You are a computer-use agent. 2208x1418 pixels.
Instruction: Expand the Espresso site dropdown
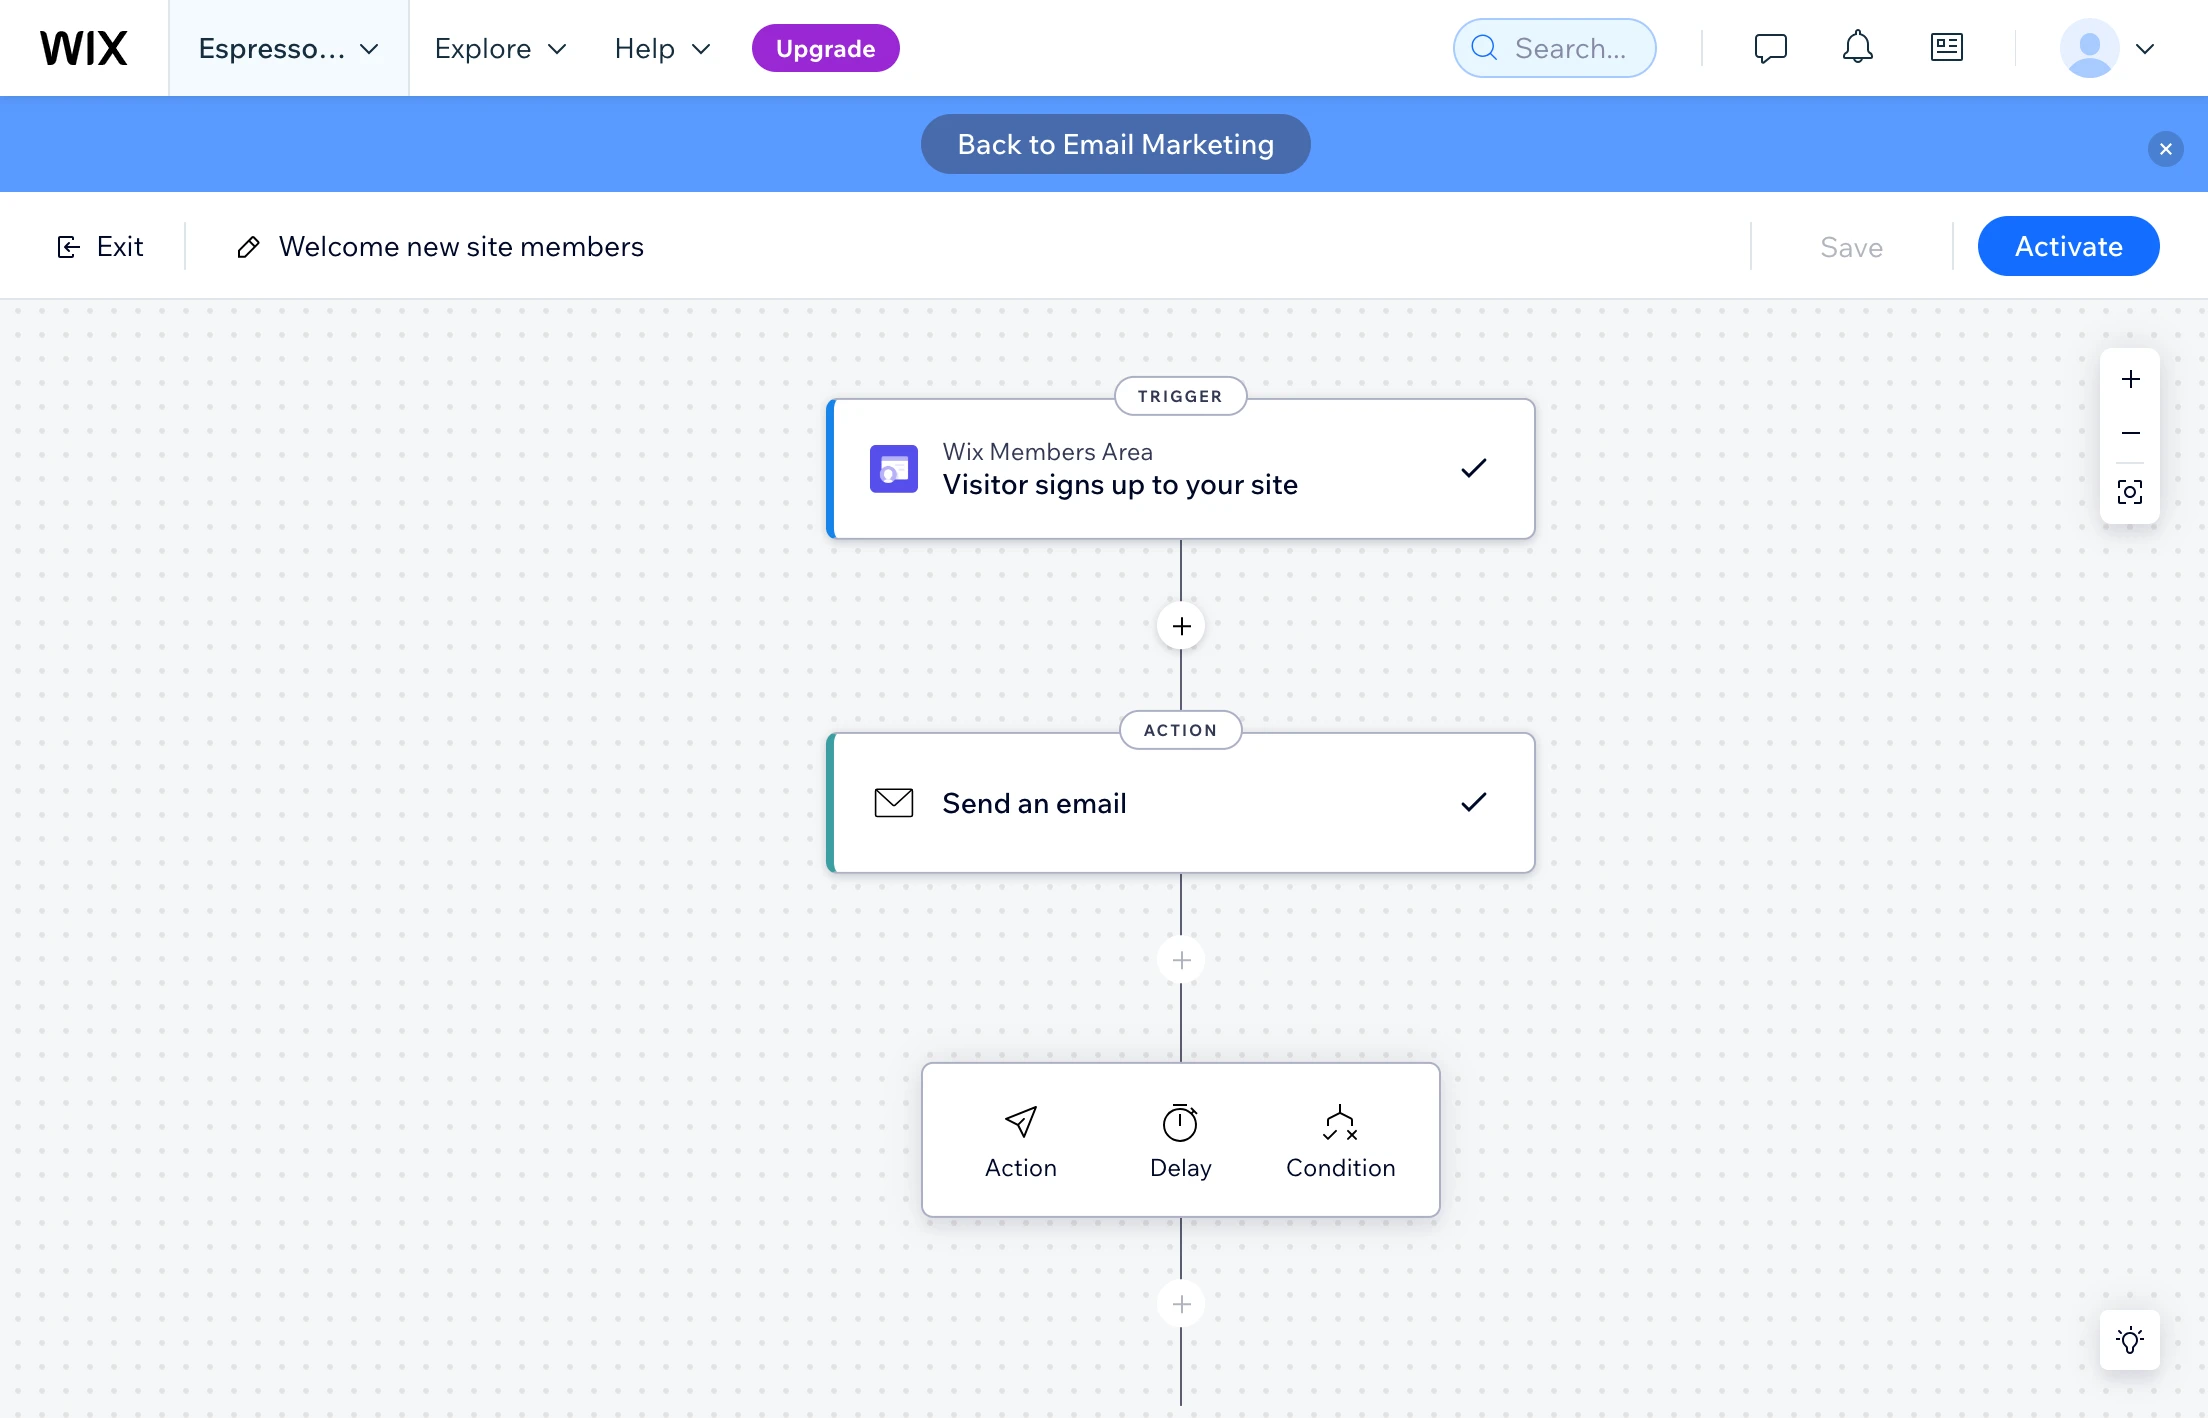(x=288, y=48)
